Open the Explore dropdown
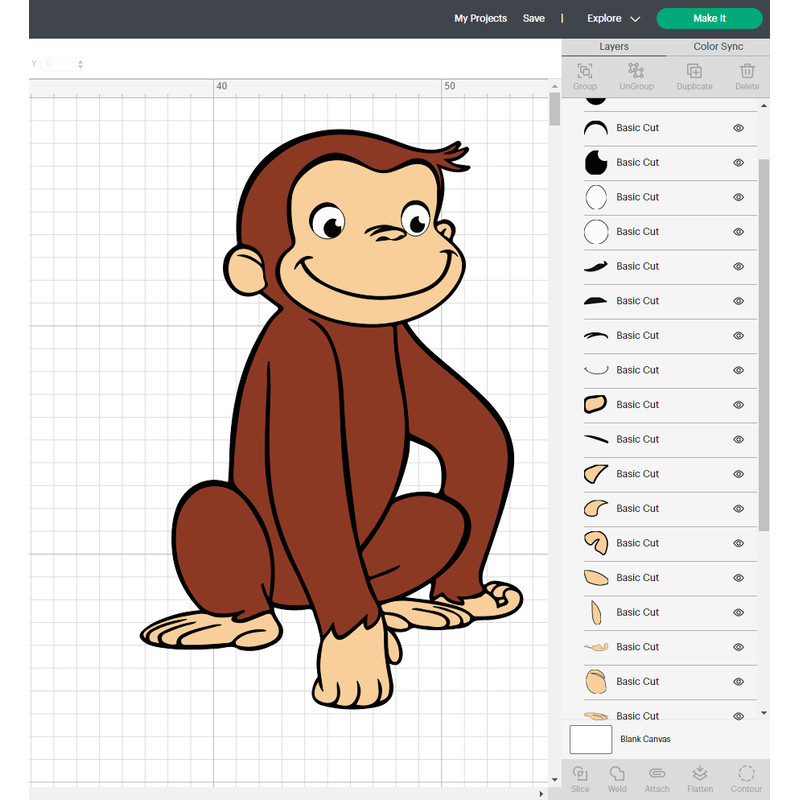800x800 pixels. pos(612,18)
